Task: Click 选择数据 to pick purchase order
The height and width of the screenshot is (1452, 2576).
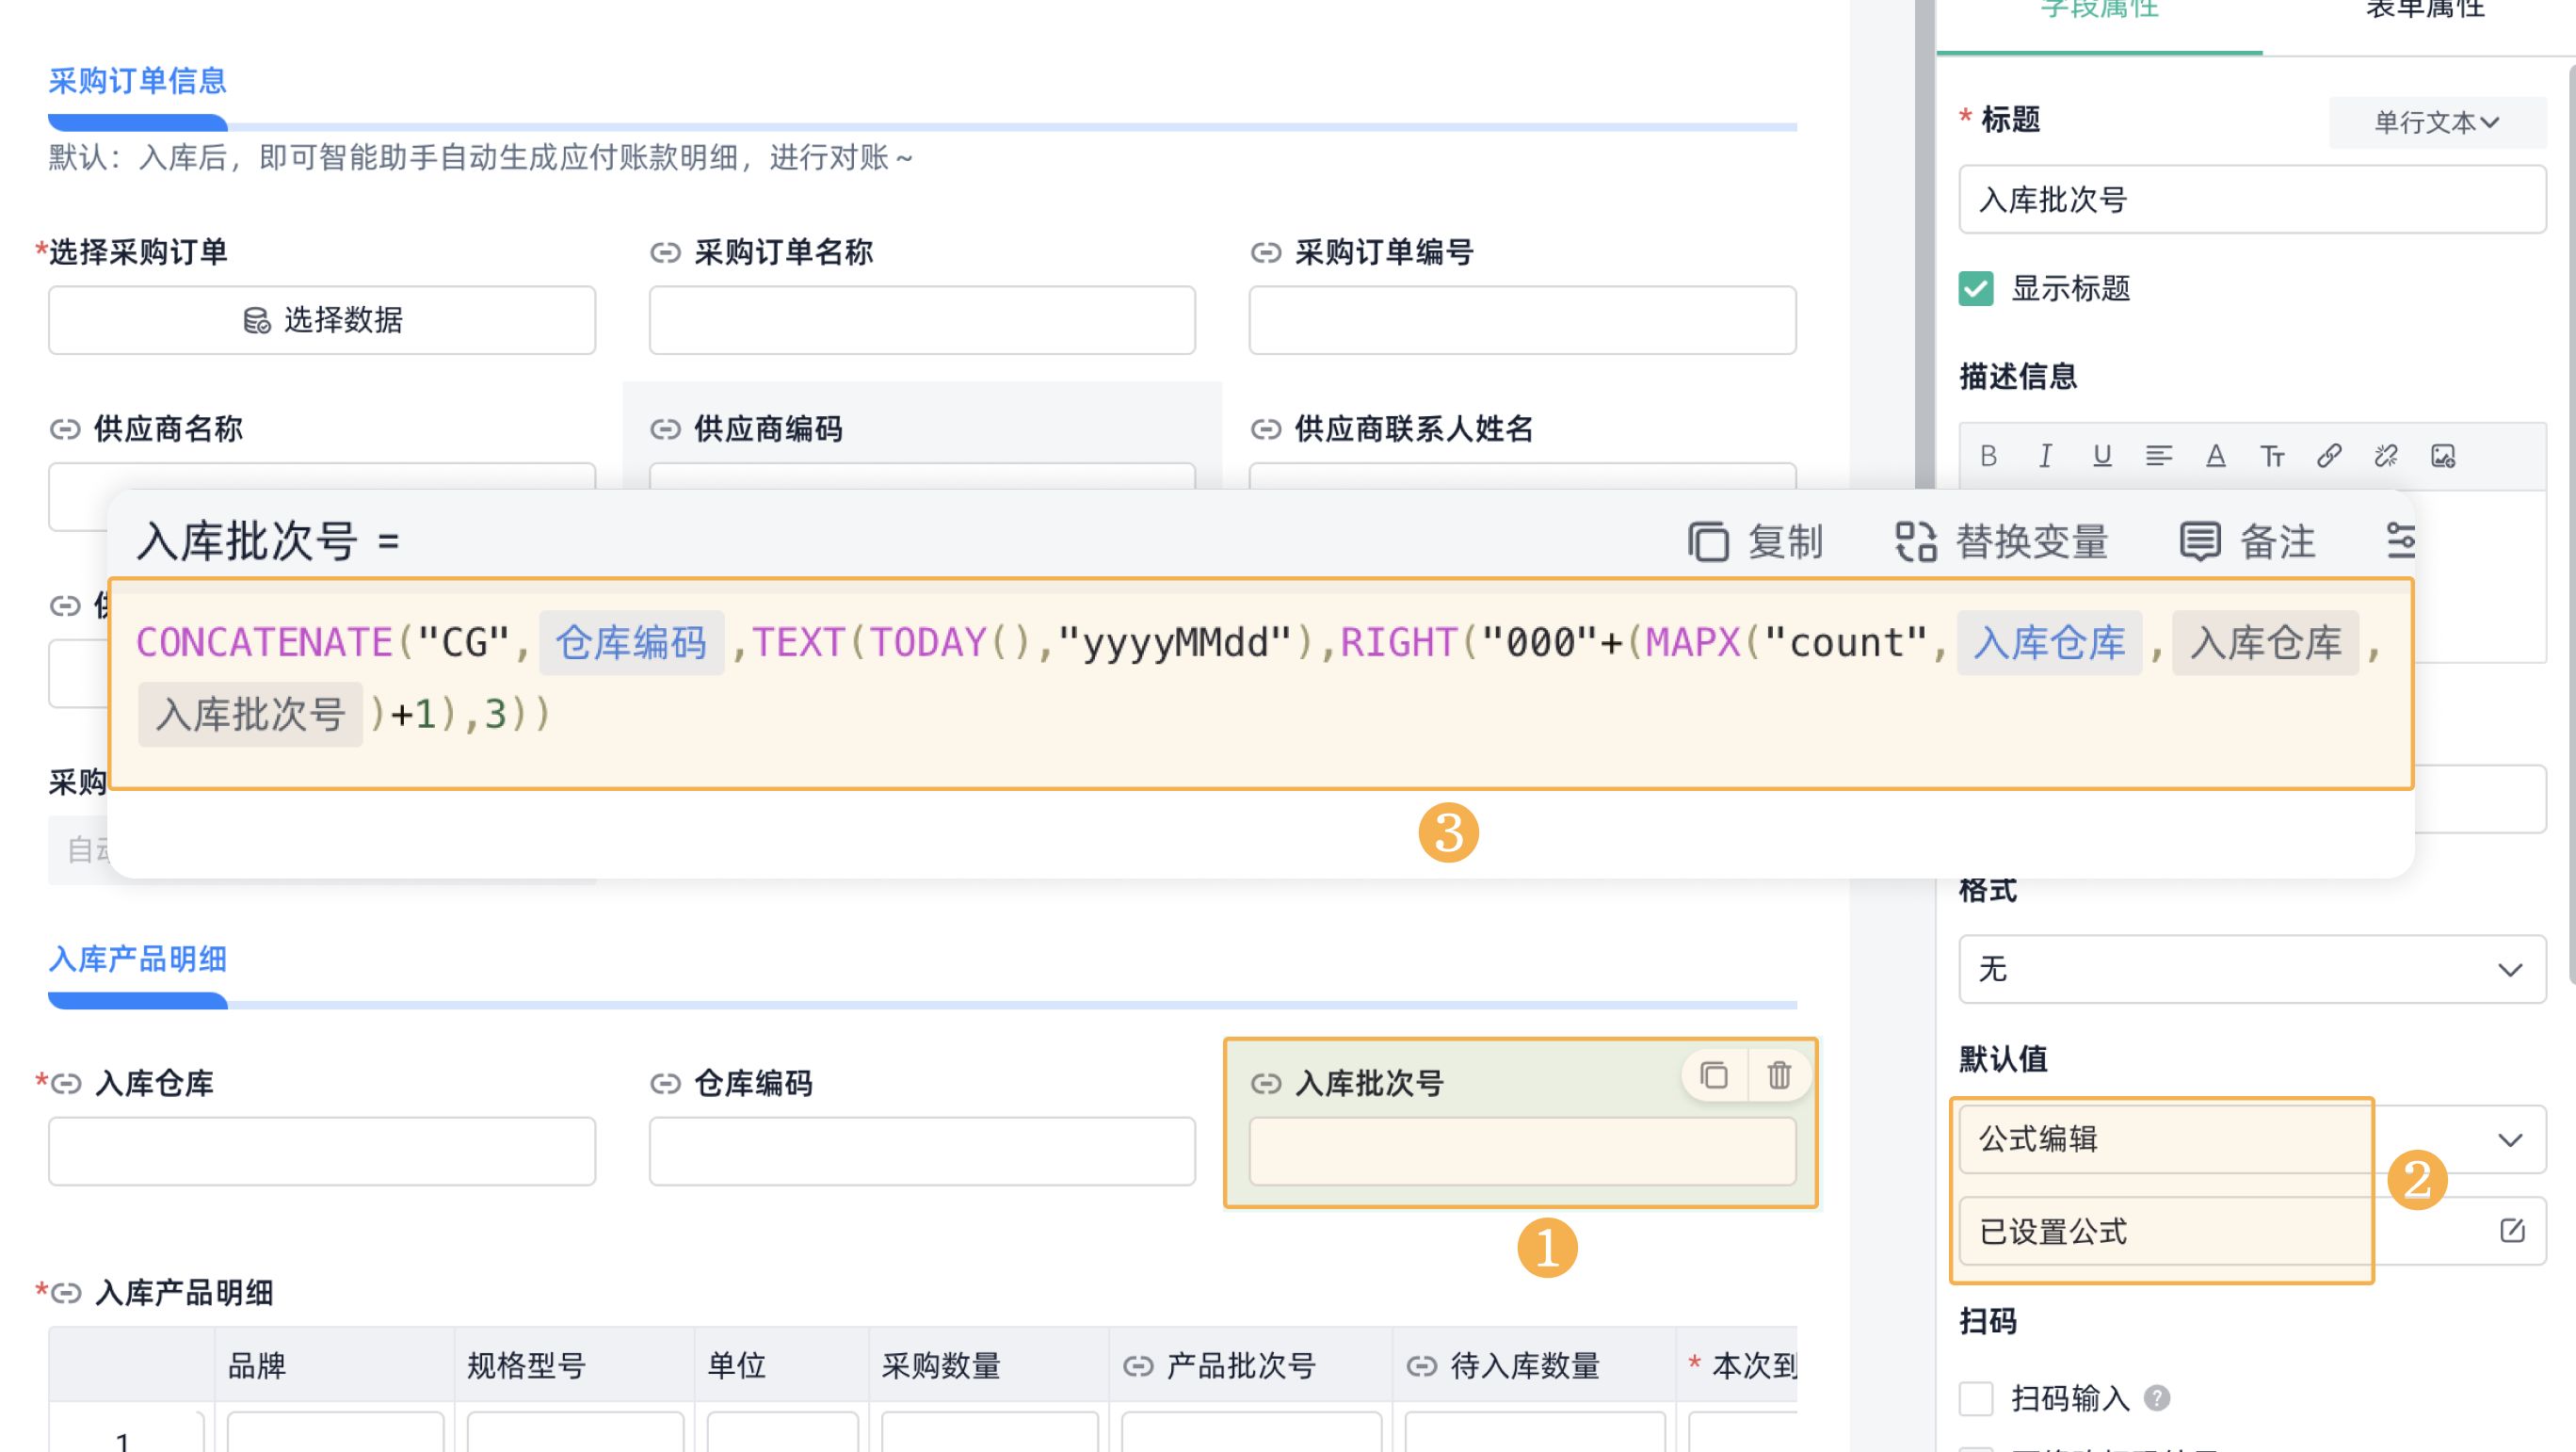Action: pos(322,320)
